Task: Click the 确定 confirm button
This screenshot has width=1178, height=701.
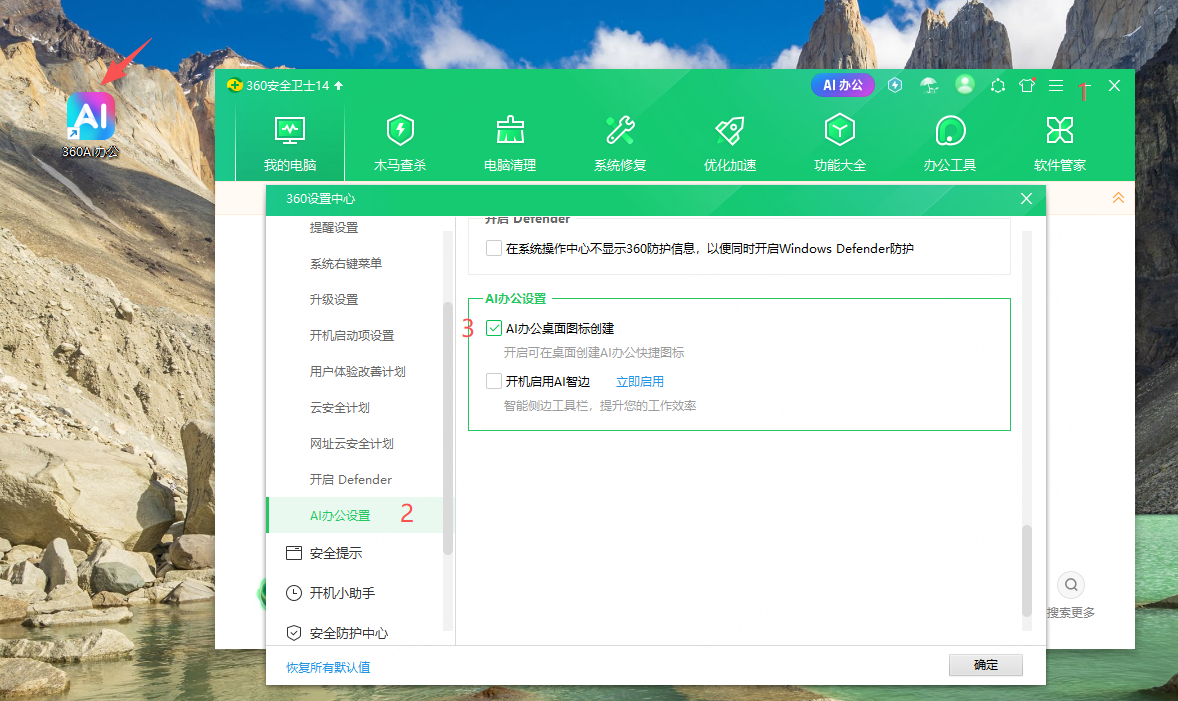Action: pos(985,664)
